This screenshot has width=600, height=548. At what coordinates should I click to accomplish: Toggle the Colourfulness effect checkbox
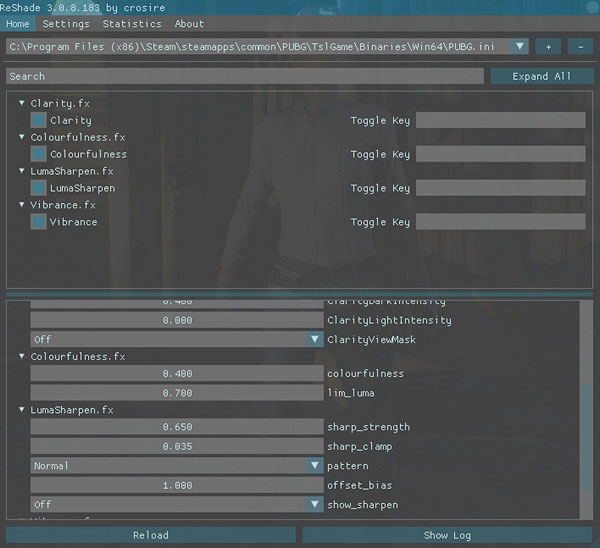[38, 154]
